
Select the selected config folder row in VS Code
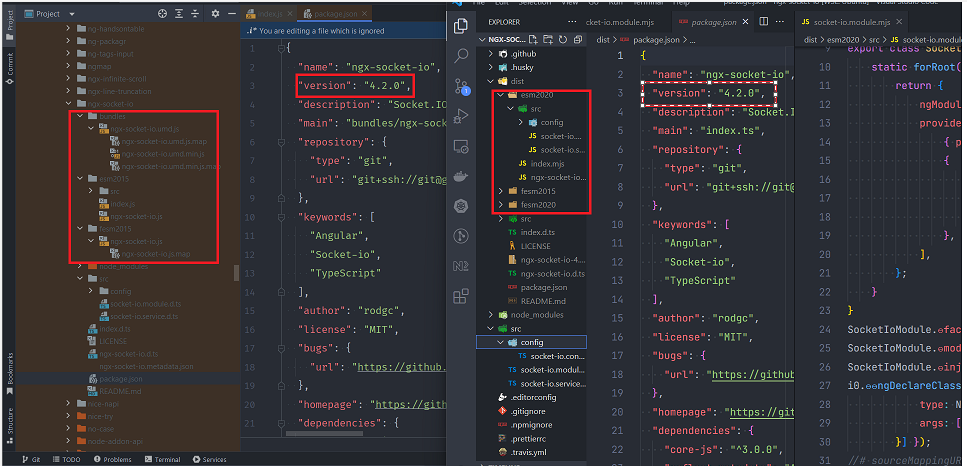coord(531,342)
